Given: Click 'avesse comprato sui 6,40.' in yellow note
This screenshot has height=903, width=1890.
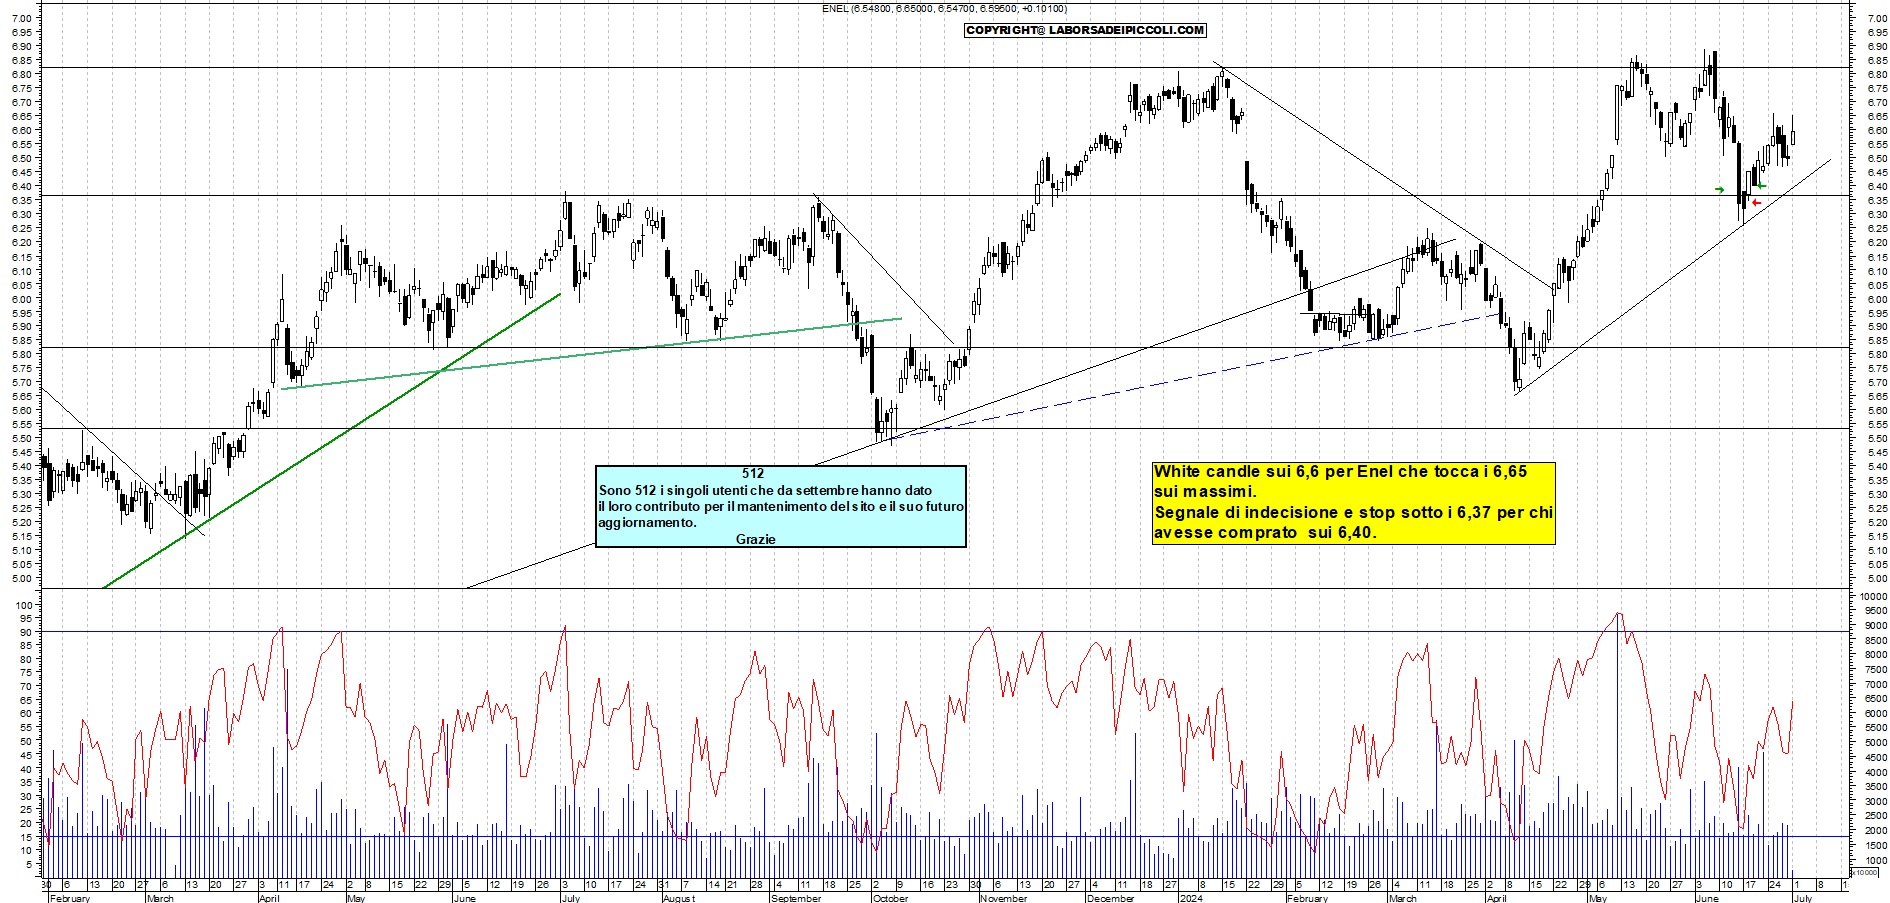Looking at the screenshot, I should pos(1265,532).
